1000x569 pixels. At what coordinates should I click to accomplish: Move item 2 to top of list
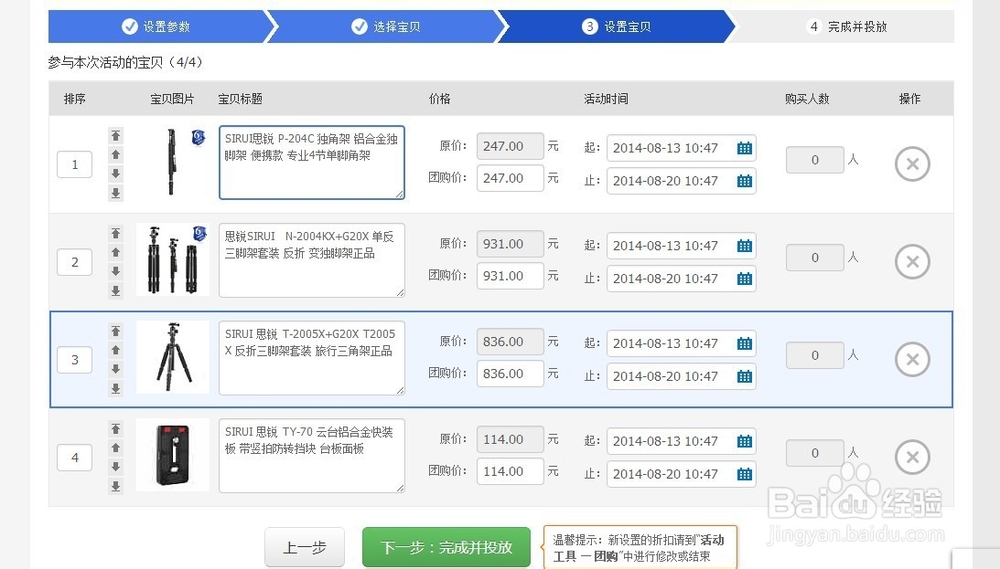(x=115, y=233)
